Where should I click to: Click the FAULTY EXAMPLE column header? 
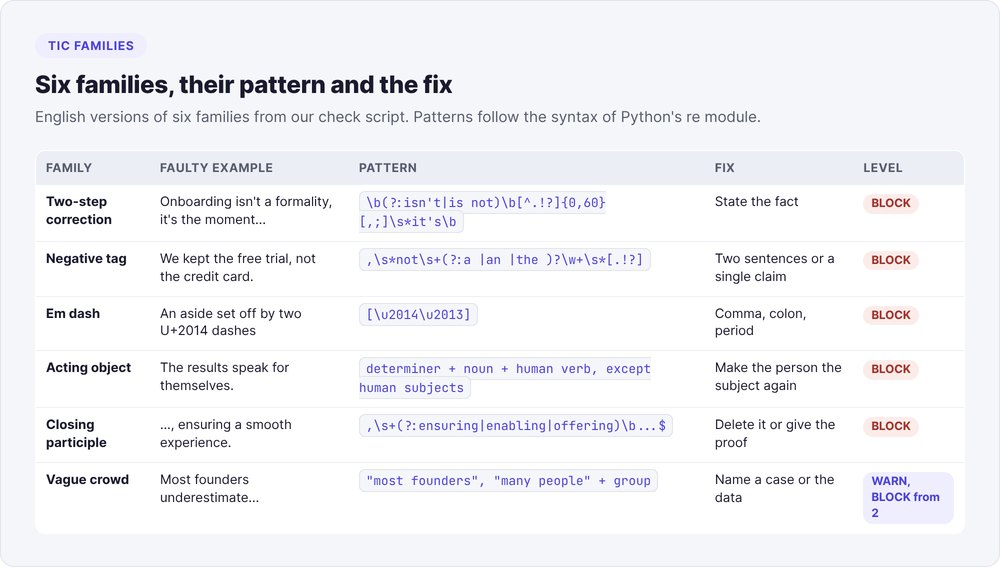(x=216, y=168)
